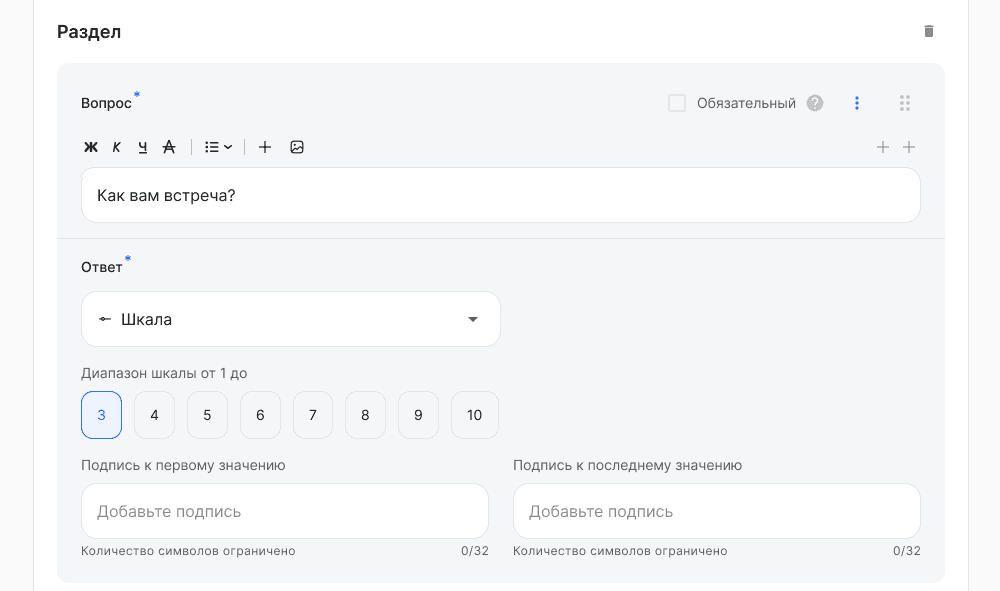Select scale value 10 for the range

(474, 415)
